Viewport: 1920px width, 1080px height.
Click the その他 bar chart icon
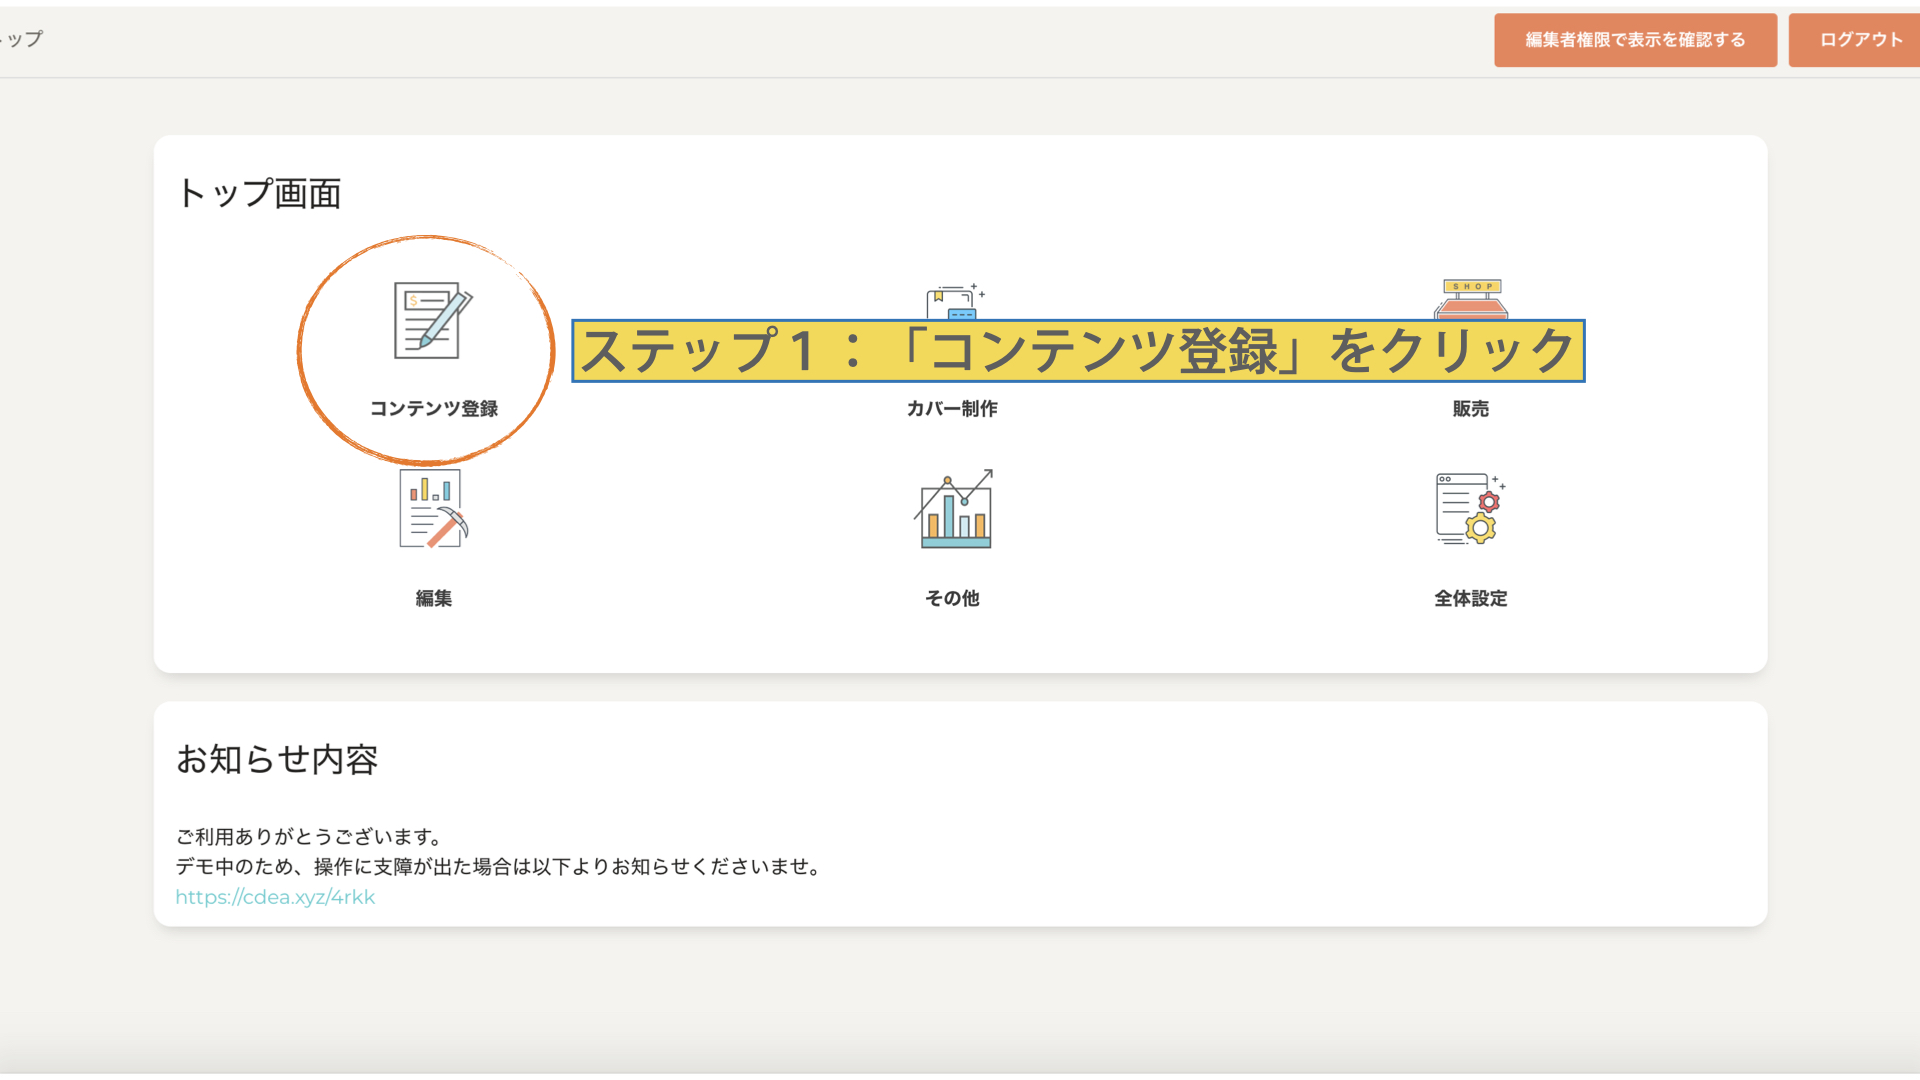tap(954, 509)
